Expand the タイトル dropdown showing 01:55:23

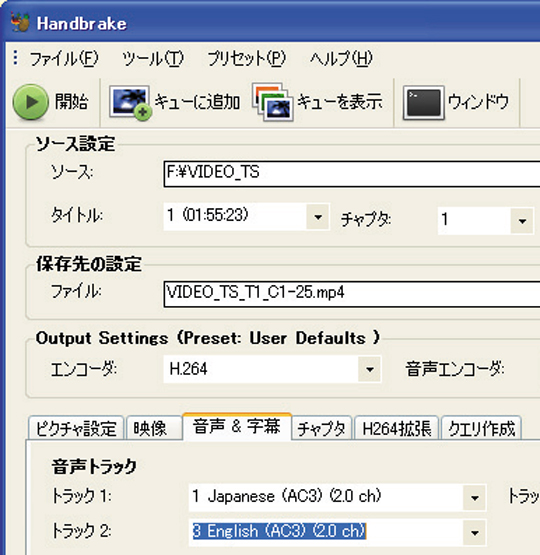pos(318,217)
